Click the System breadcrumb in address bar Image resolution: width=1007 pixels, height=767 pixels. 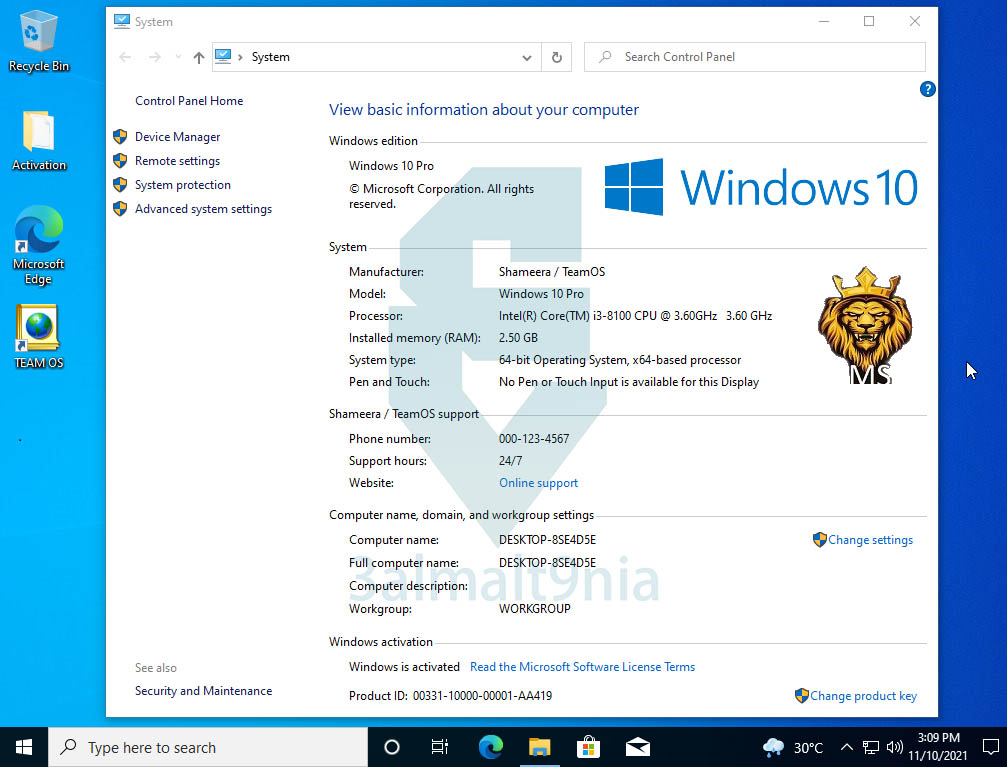pyautogui.click(x=270, y=57)
